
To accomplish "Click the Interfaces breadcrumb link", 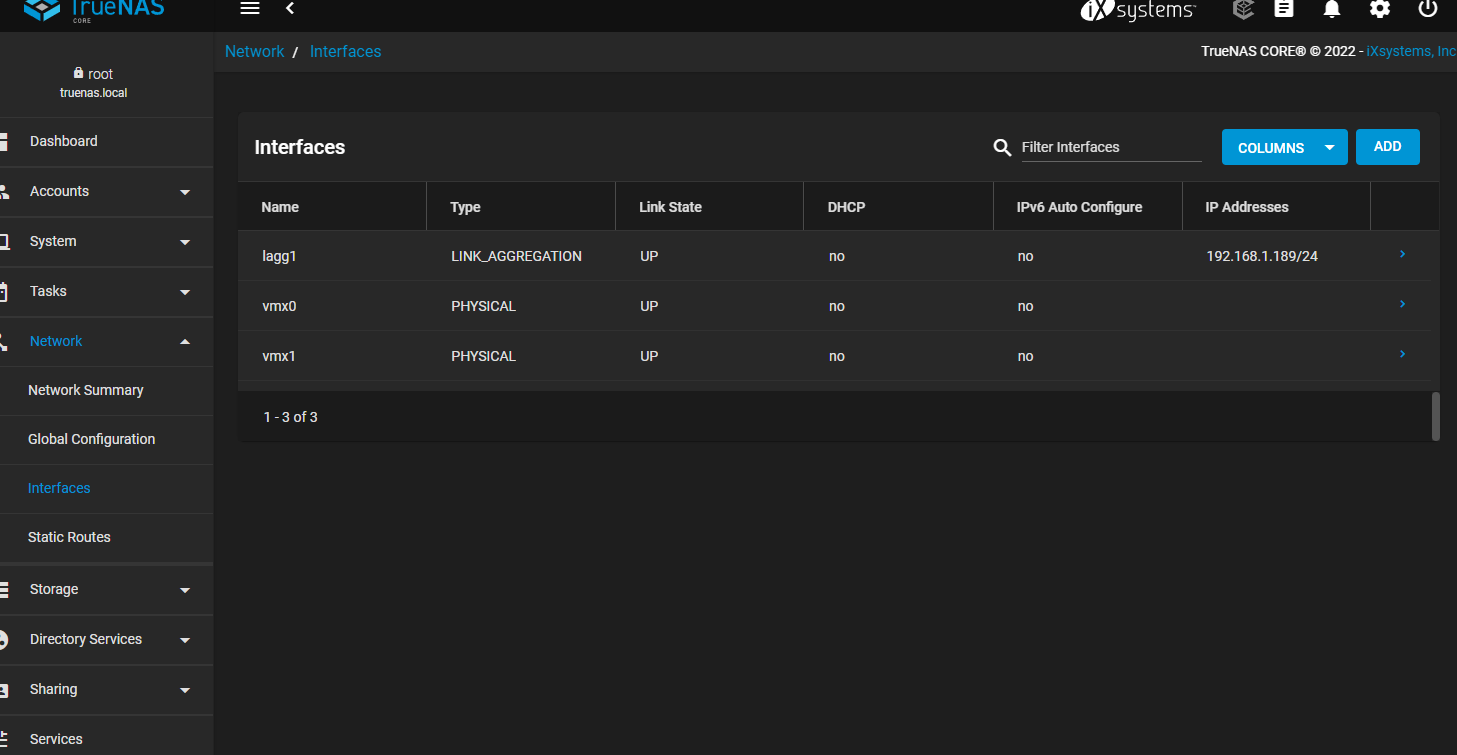I will [x=345, y=51].
